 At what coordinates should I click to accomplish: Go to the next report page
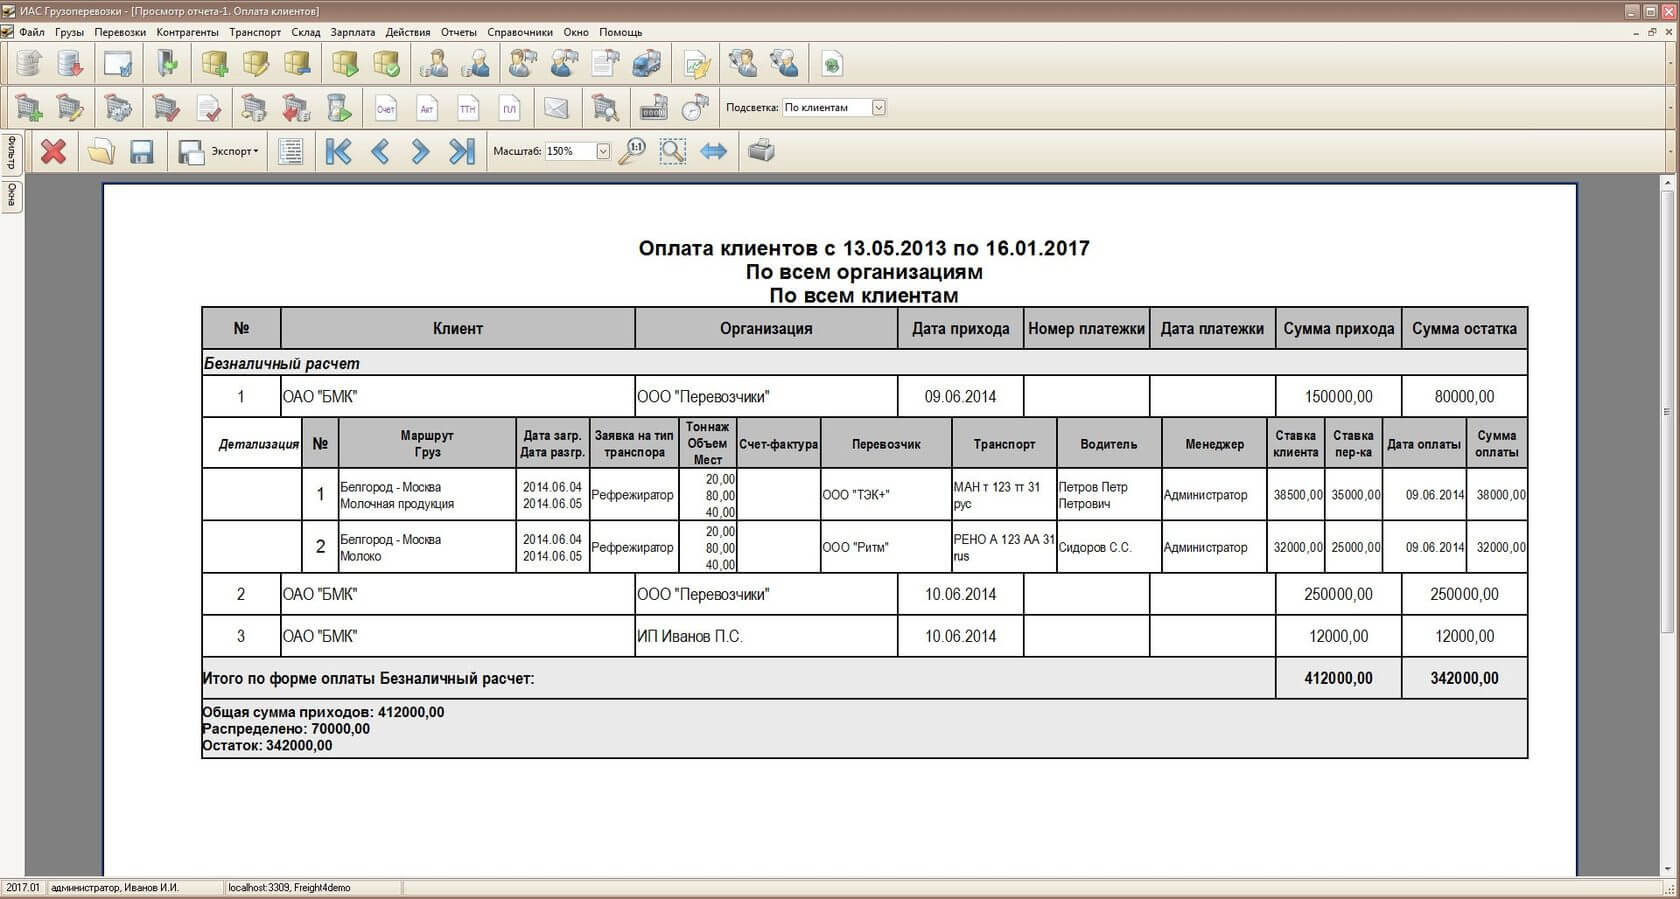tap(420, 151)
